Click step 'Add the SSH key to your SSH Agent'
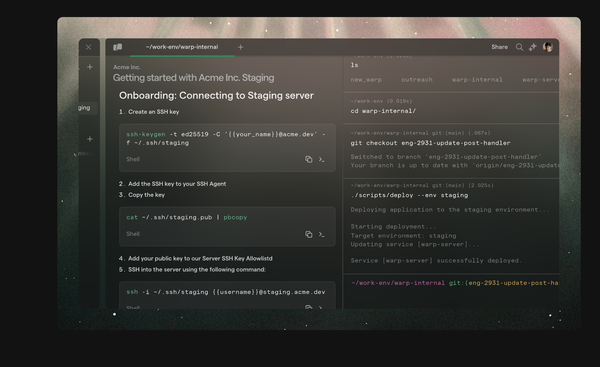This screenshot has height=367, width=600. (x=177, y=184)
